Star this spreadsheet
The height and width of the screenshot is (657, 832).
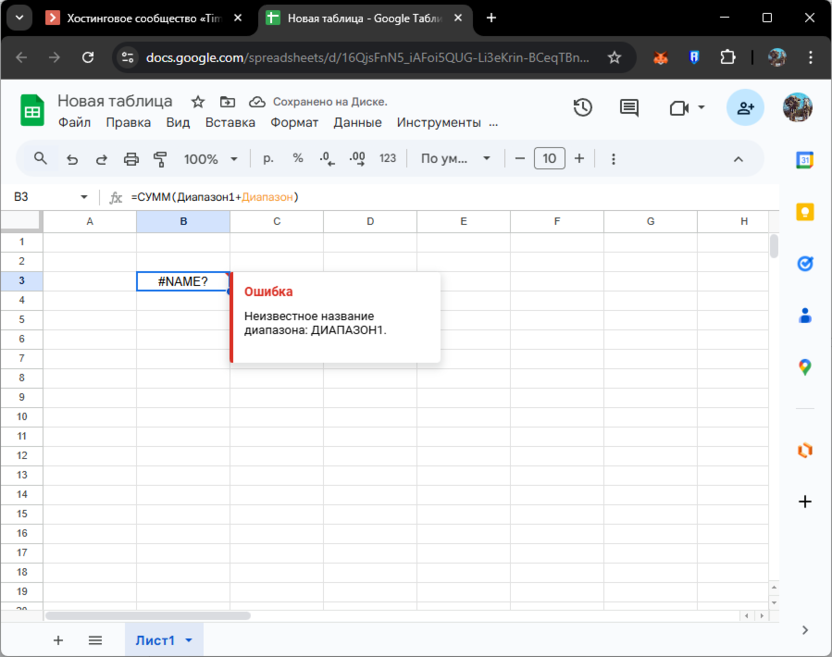(x=197, y=101)
